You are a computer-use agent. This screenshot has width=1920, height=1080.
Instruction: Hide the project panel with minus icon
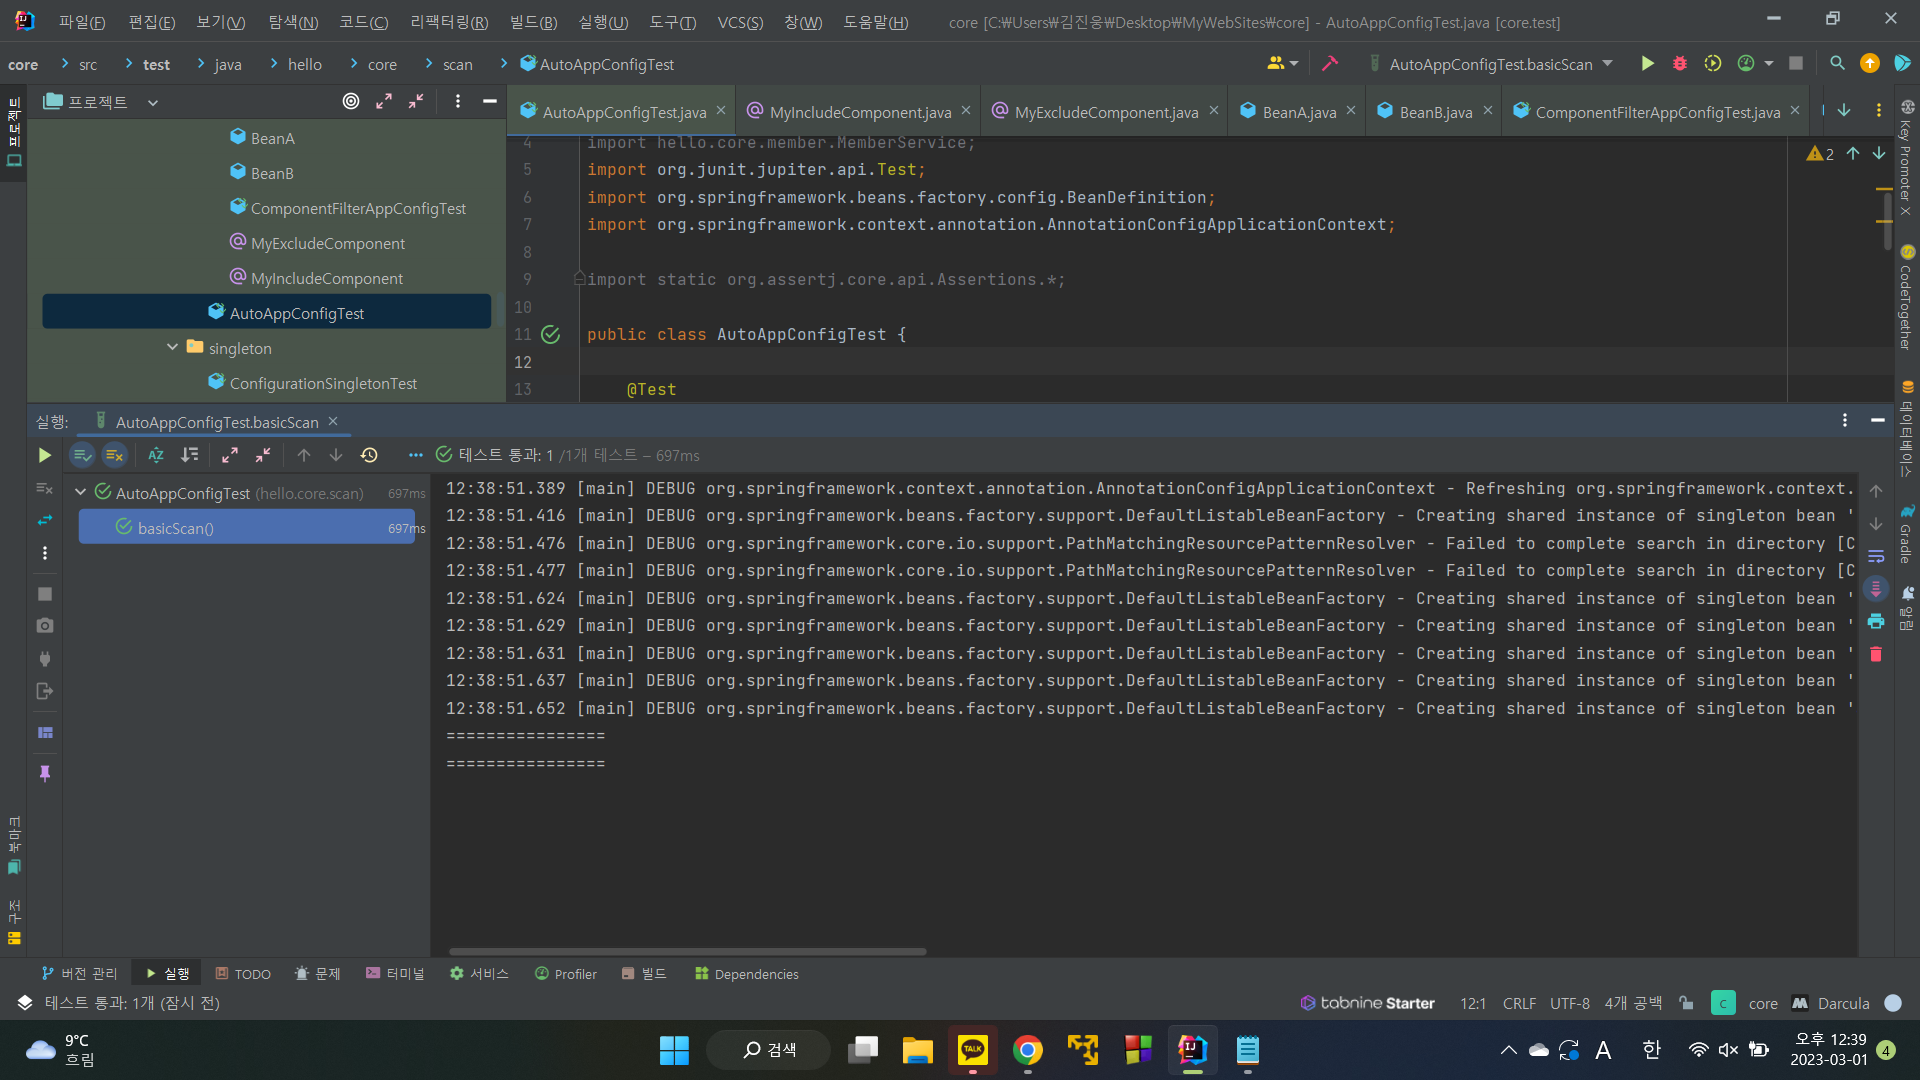pyautogui.click(x=489, y=101)
